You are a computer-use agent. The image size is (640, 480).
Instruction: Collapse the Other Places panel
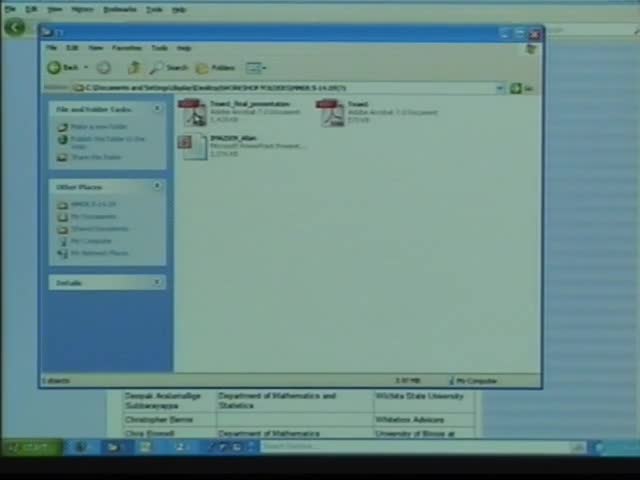click(x=157, y=186)
